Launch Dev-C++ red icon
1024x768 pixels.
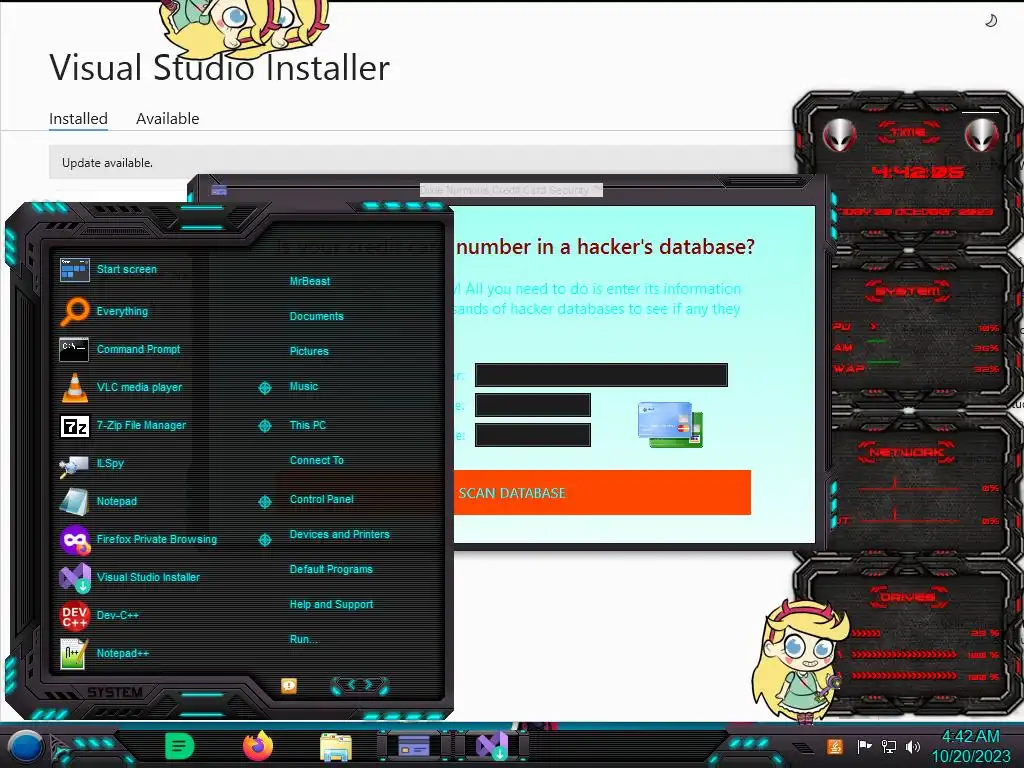74,615
